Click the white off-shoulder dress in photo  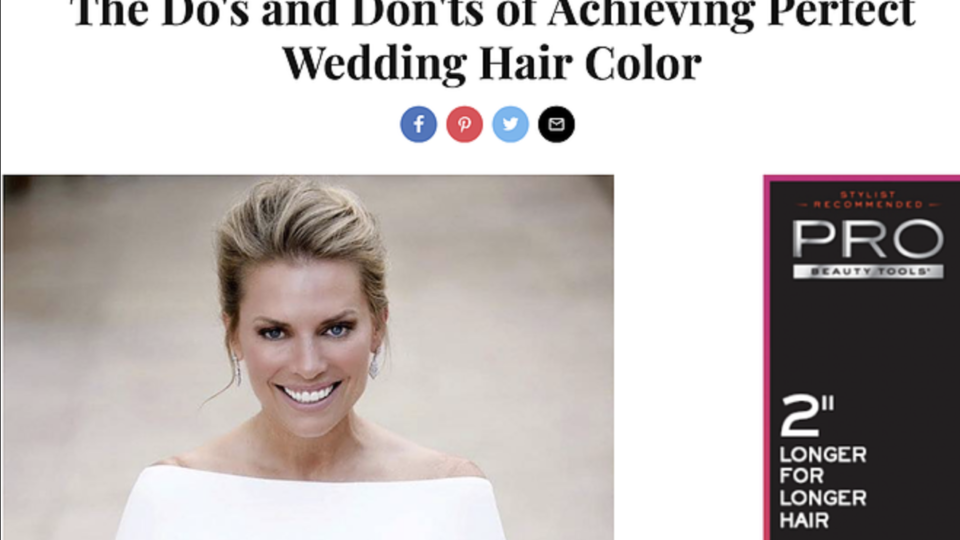pyautogui.click(x=310, y=505)
